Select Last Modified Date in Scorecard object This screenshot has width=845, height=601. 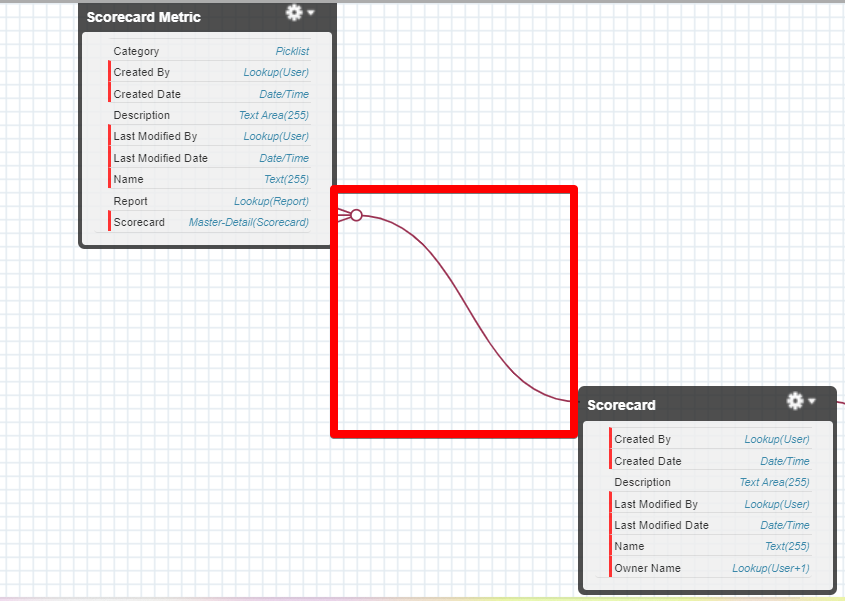(x=710, y=525)
